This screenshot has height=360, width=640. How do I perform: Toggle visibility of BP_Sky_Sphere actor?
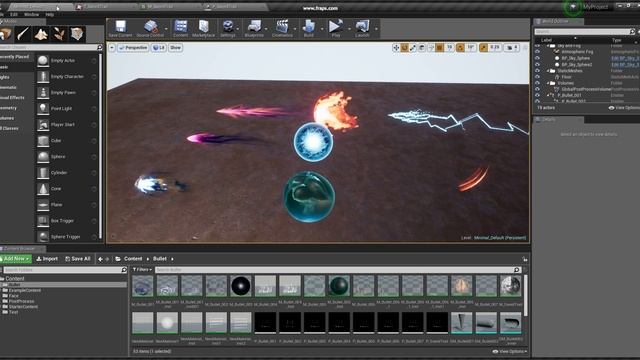coord(538,58)
